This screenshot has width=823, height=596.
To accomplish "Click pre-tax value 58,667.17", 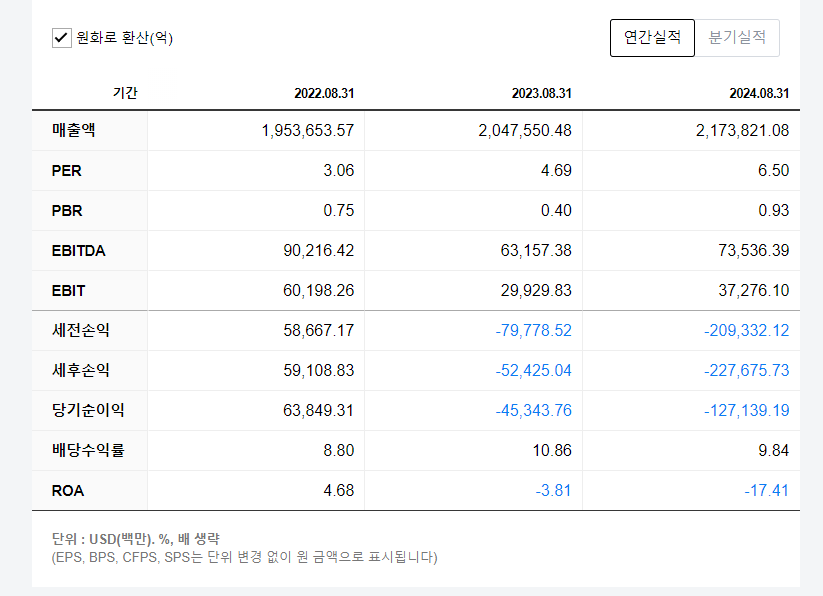I will [319, 330].
